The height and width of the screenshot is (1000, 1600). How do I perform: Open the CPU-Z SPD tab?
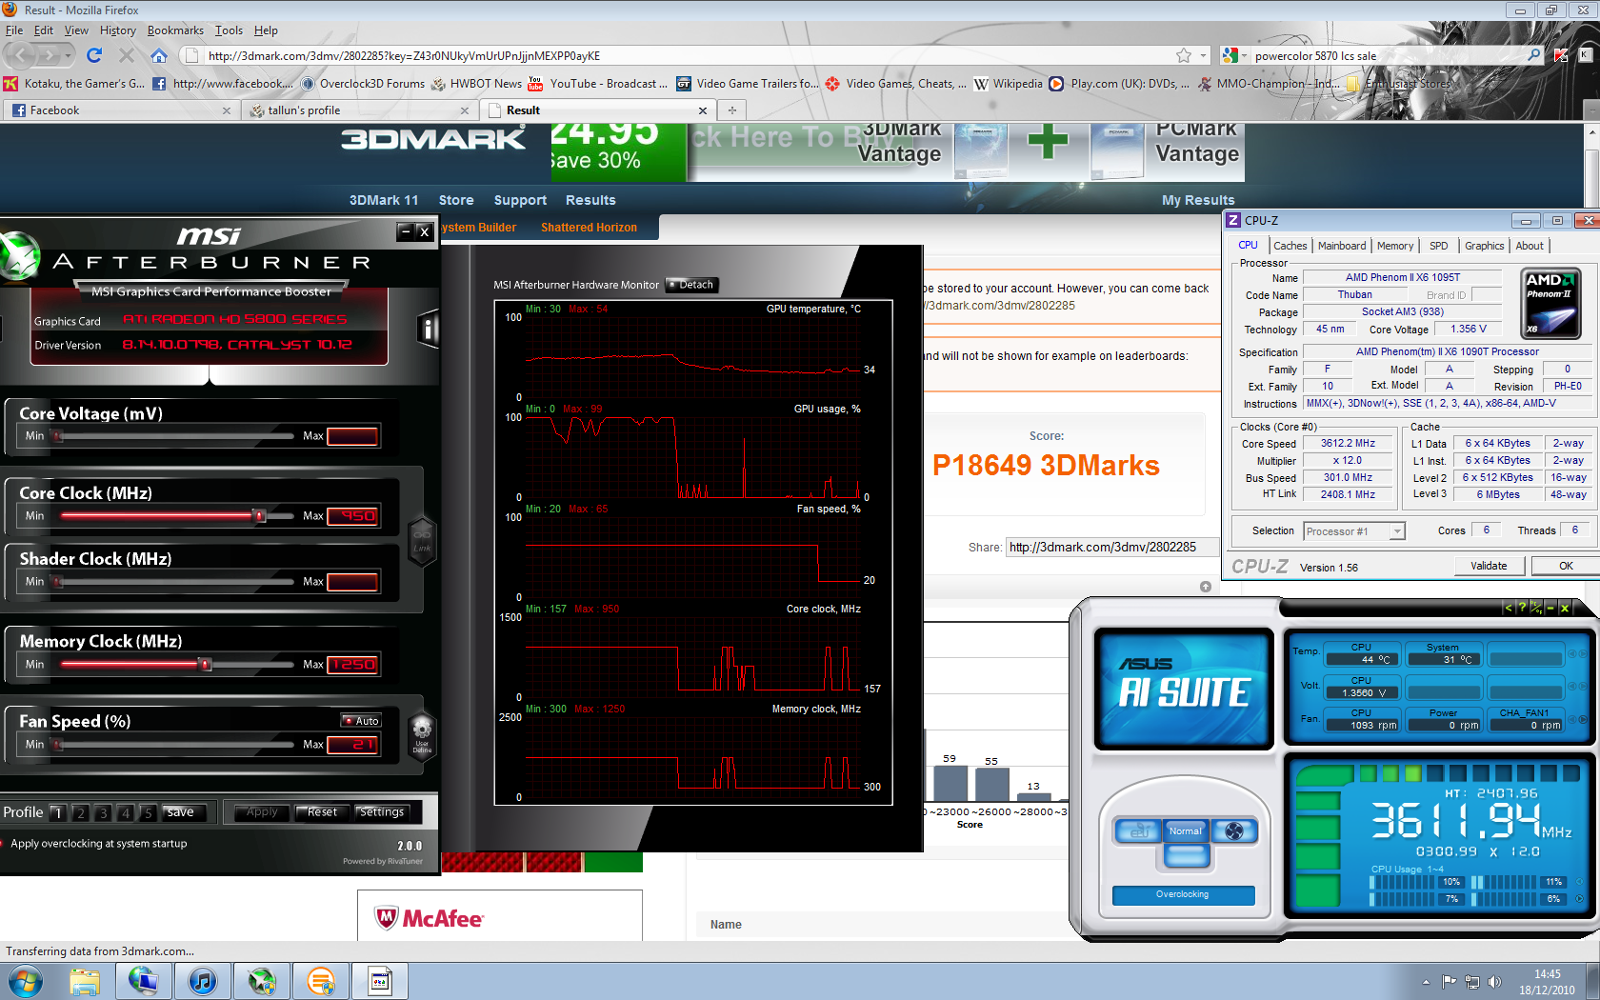[1439, 246]
